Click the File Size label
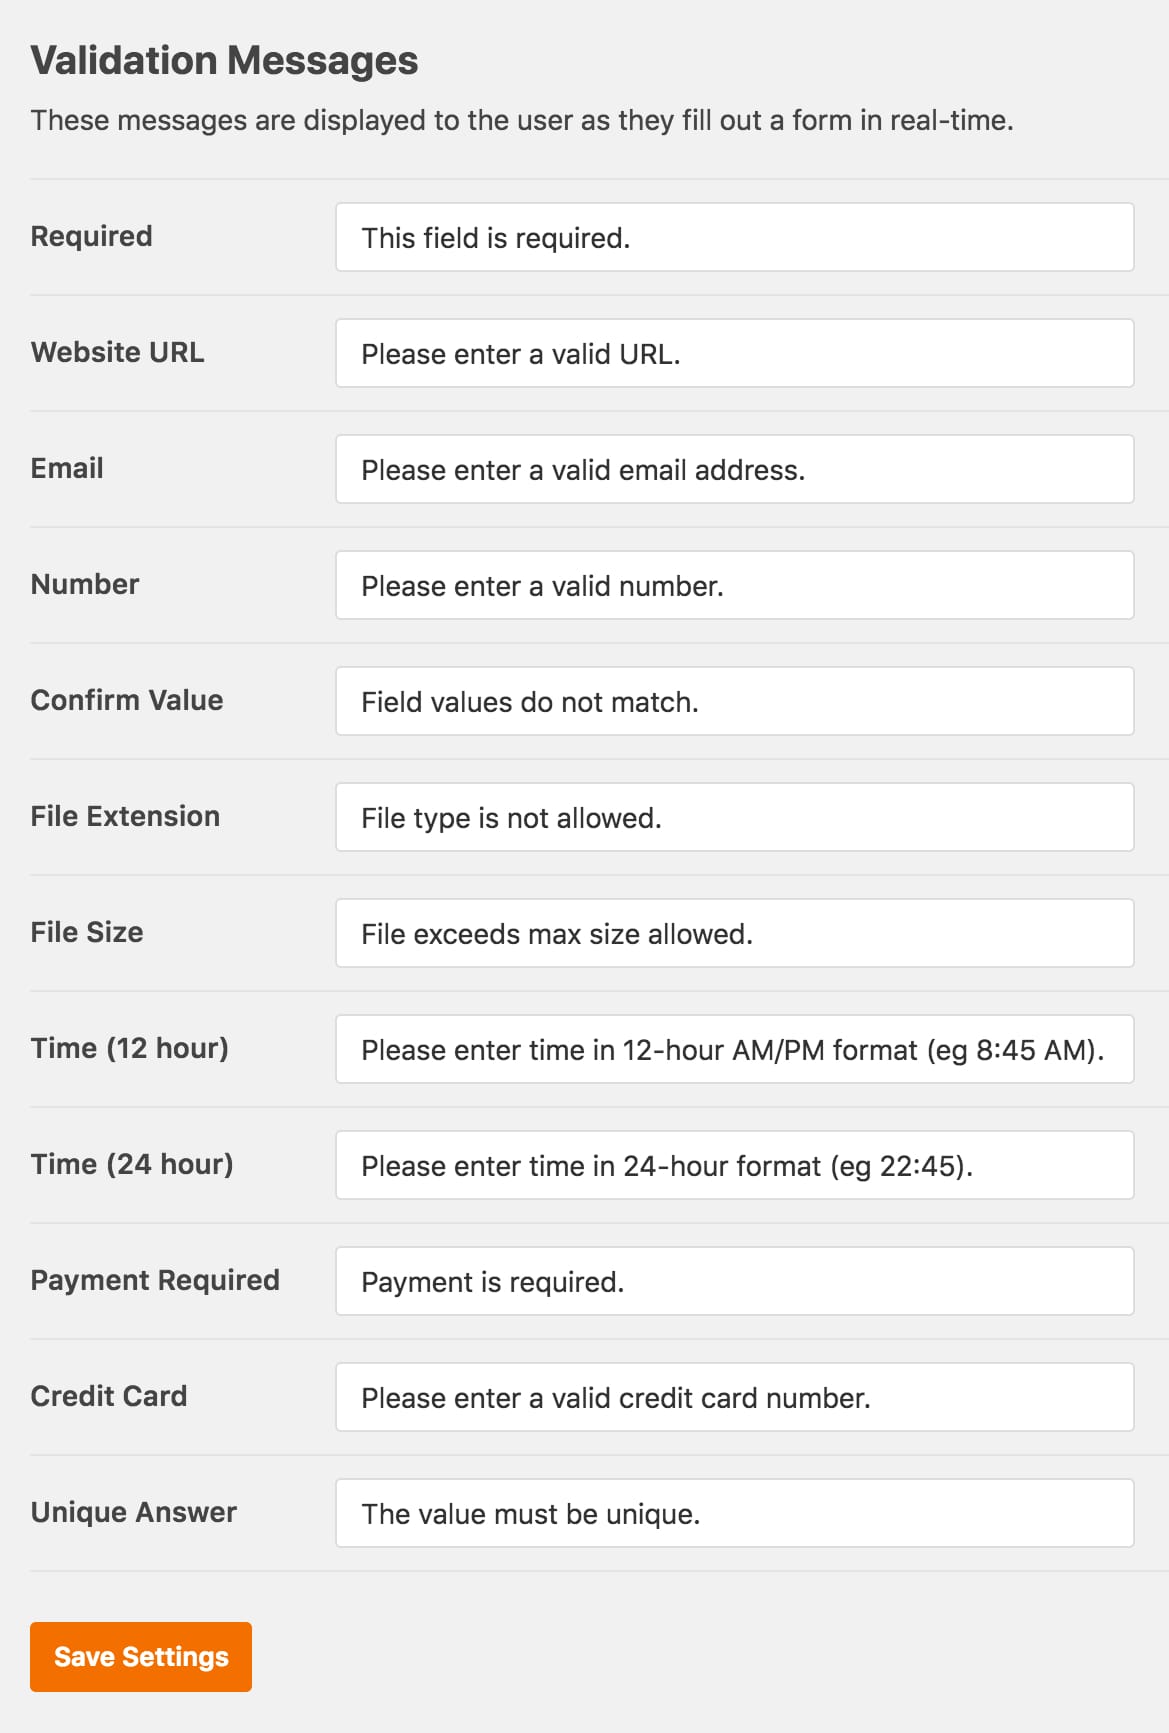Viewport: 1169px width, 1733px height. click(x=86, y=932)
